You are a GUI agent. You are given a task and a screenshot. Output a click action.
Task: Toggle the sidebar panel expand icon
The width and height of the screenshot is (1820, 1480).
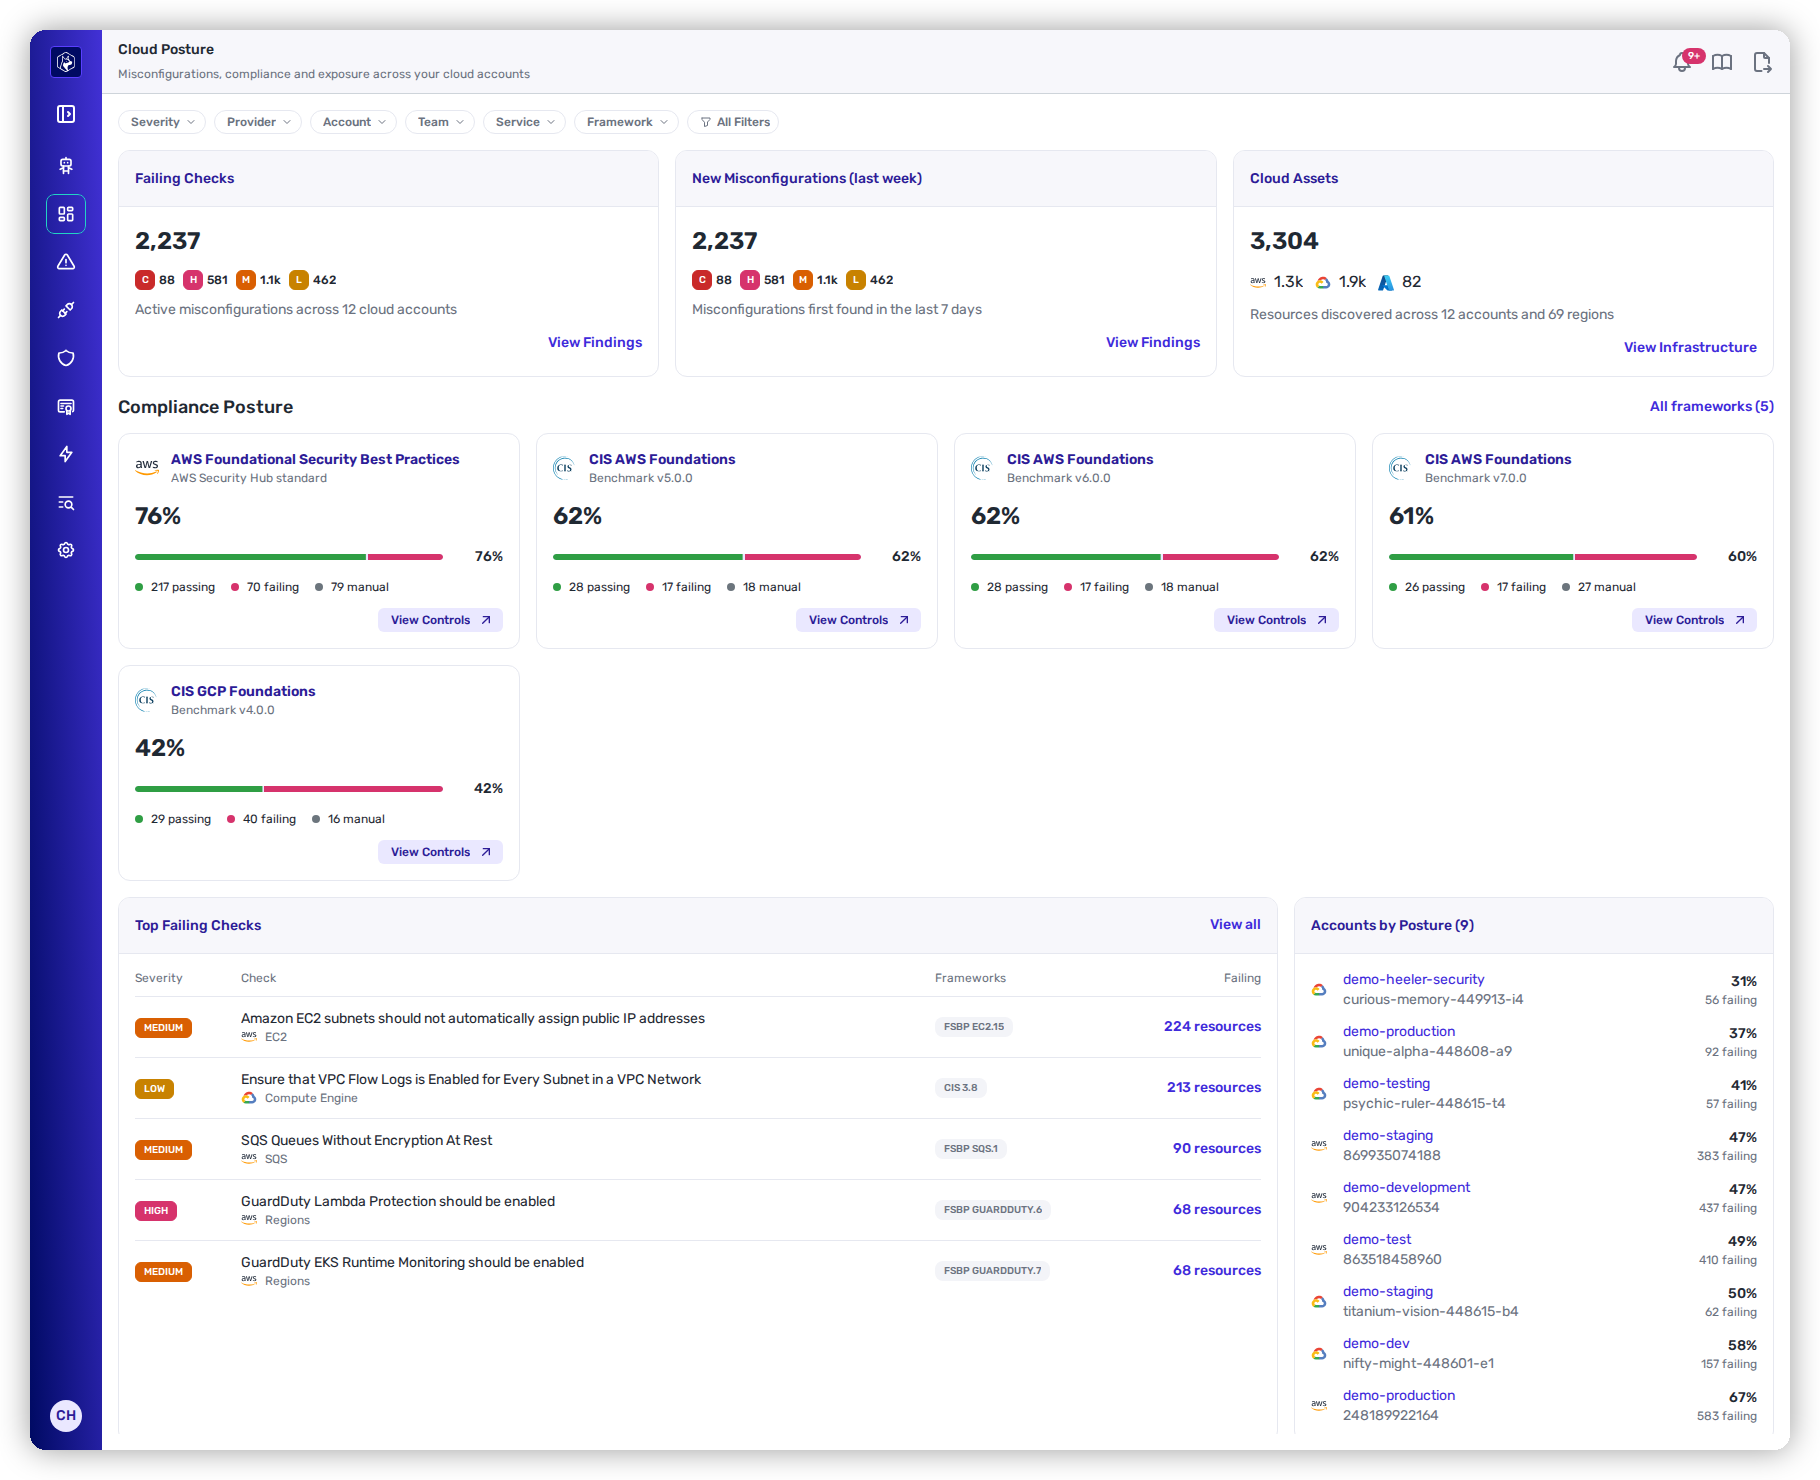coord(66,114)
